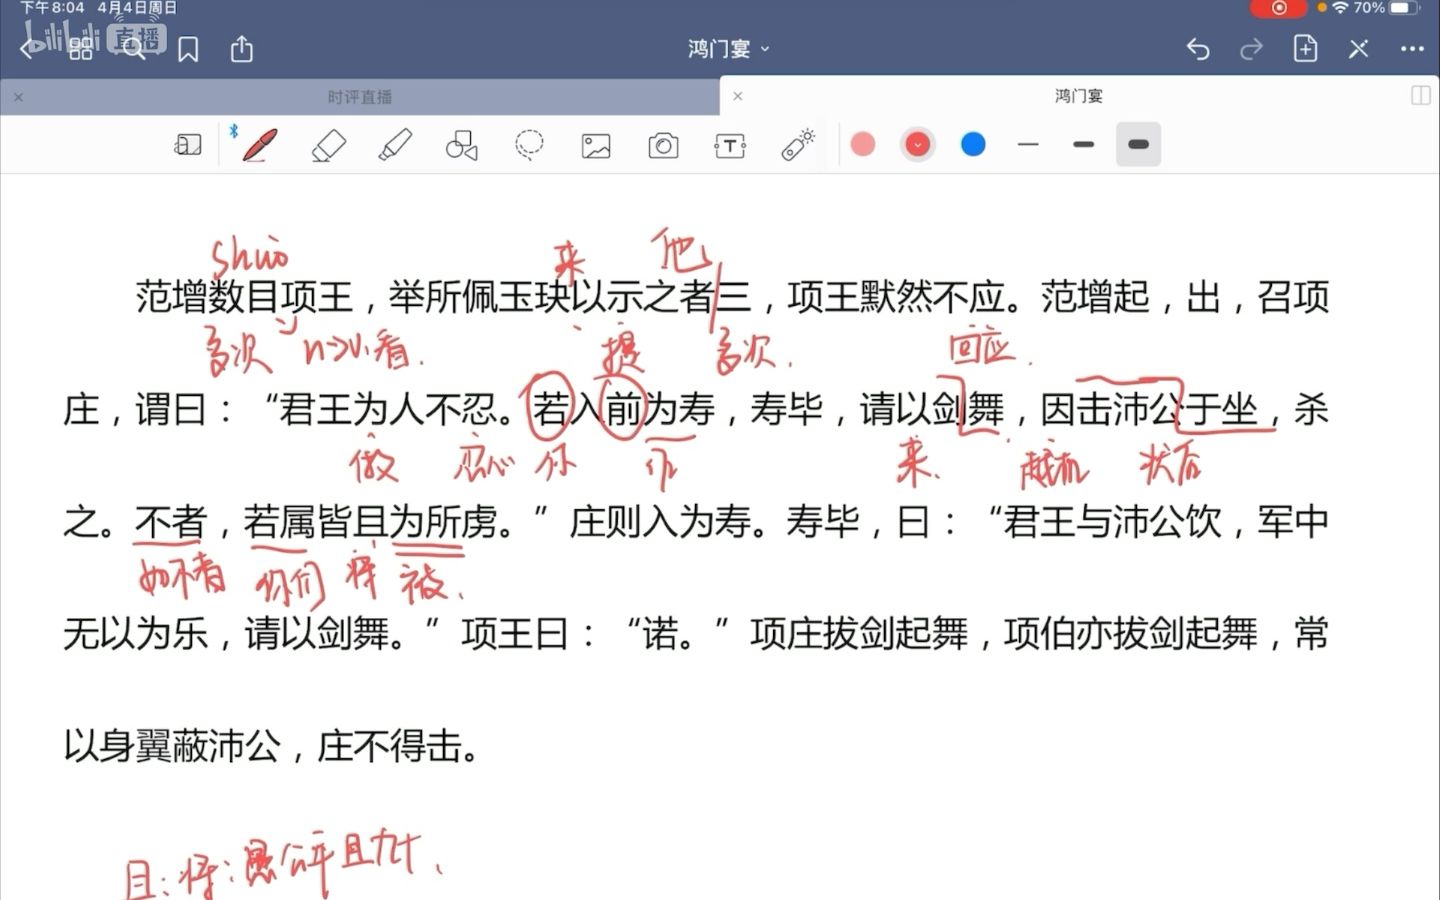Choose the blue pen color

[x=973, y=145]
